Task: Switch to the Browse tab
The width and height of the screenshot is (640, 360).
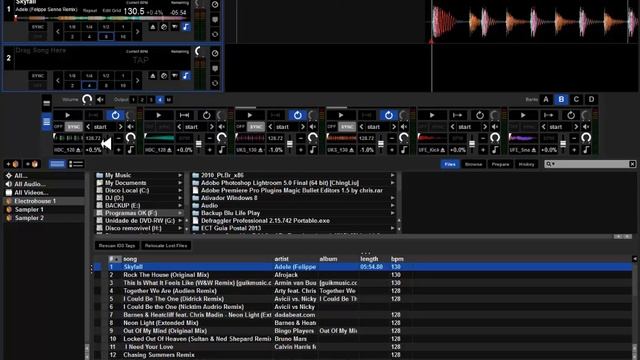Action: pyautogui.click(x=473, y=164)
